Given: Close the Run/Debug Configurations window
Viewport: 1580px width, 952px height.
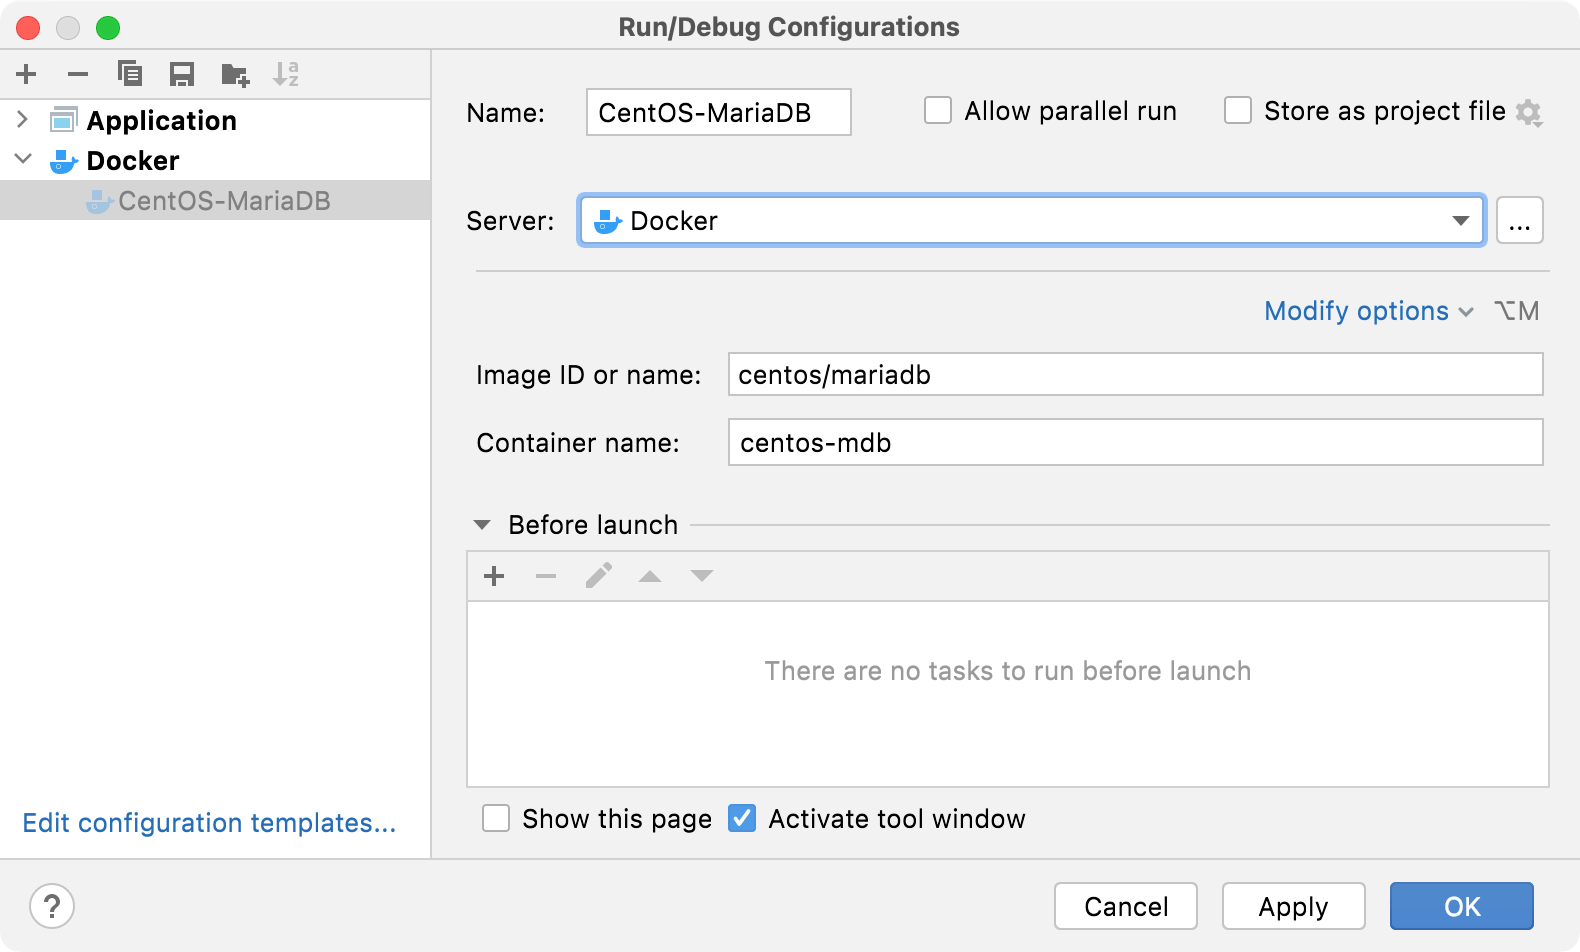Looking at the screenshot, I should coord(28,27).
